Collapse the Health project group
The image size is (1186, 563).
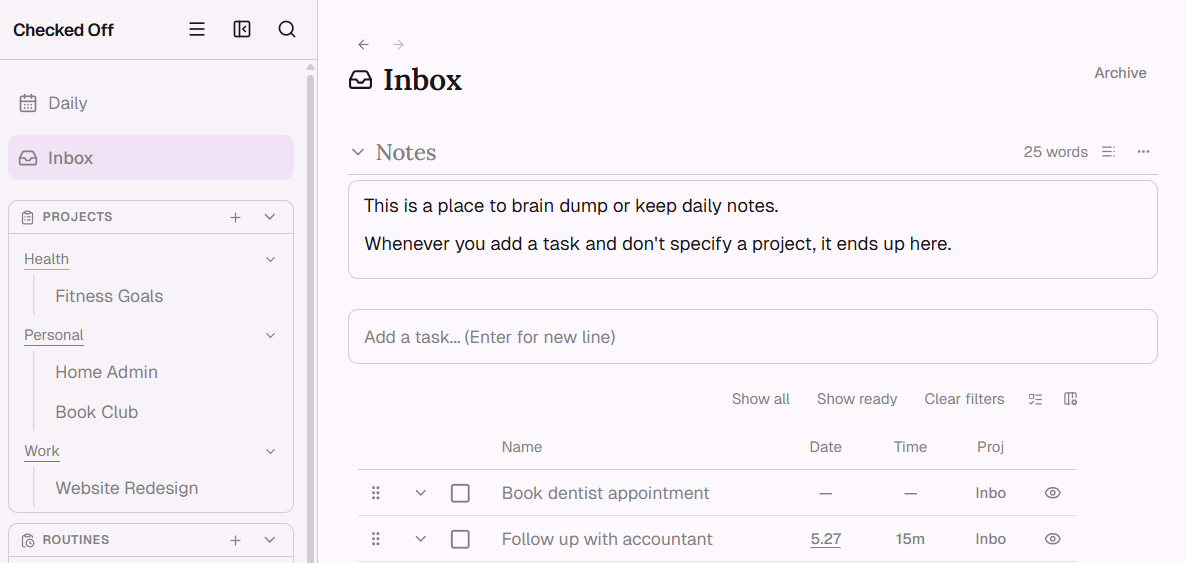(271, 260)
